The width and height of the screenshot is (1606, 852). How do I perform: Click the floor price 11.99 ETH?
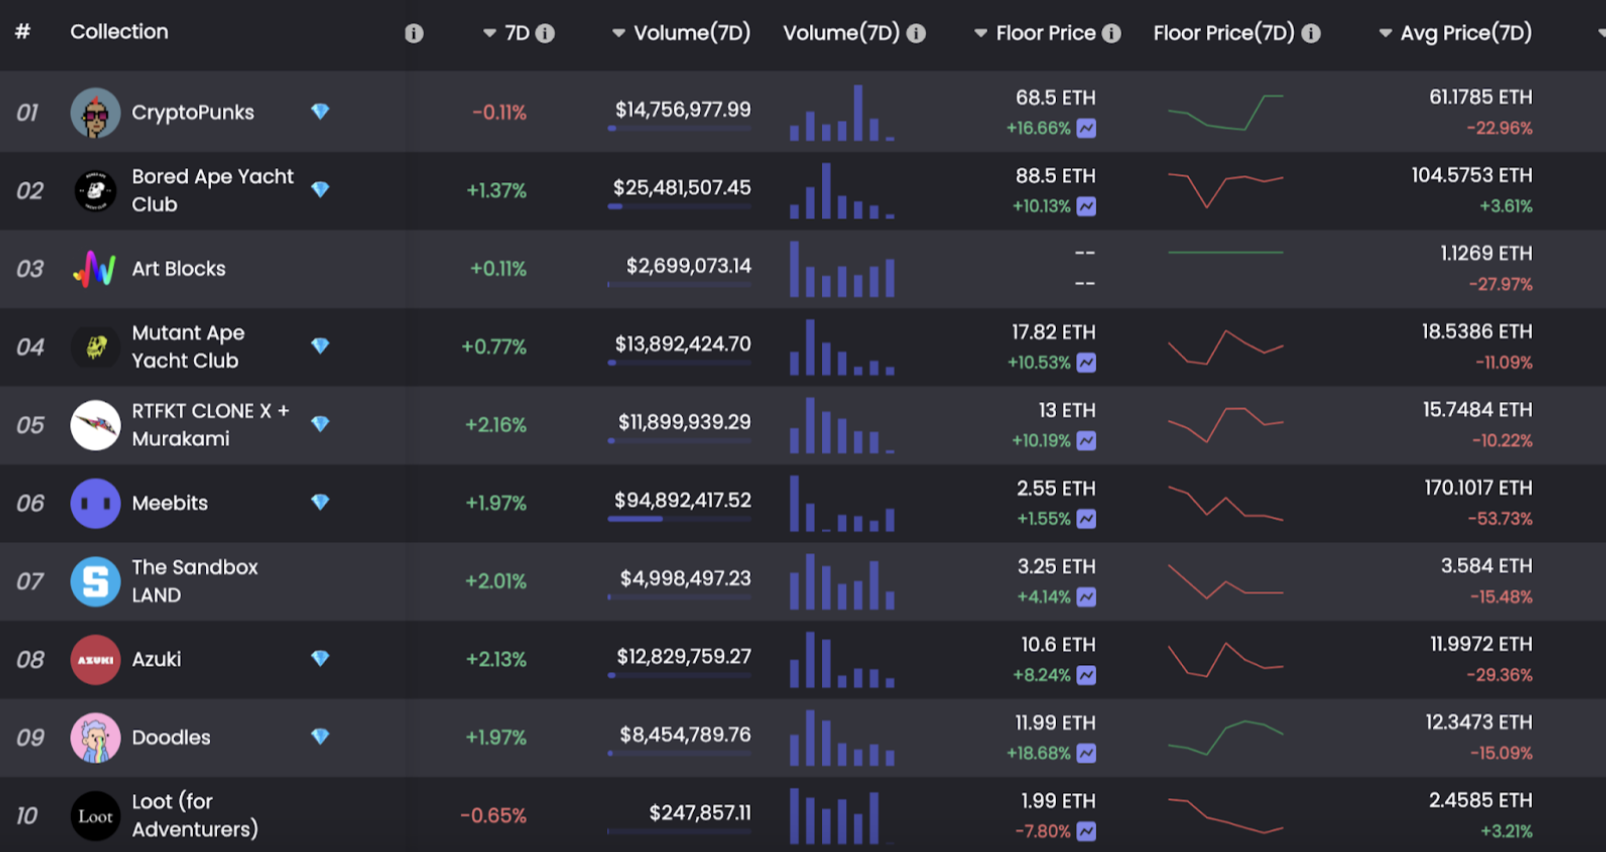[1056, 723]
